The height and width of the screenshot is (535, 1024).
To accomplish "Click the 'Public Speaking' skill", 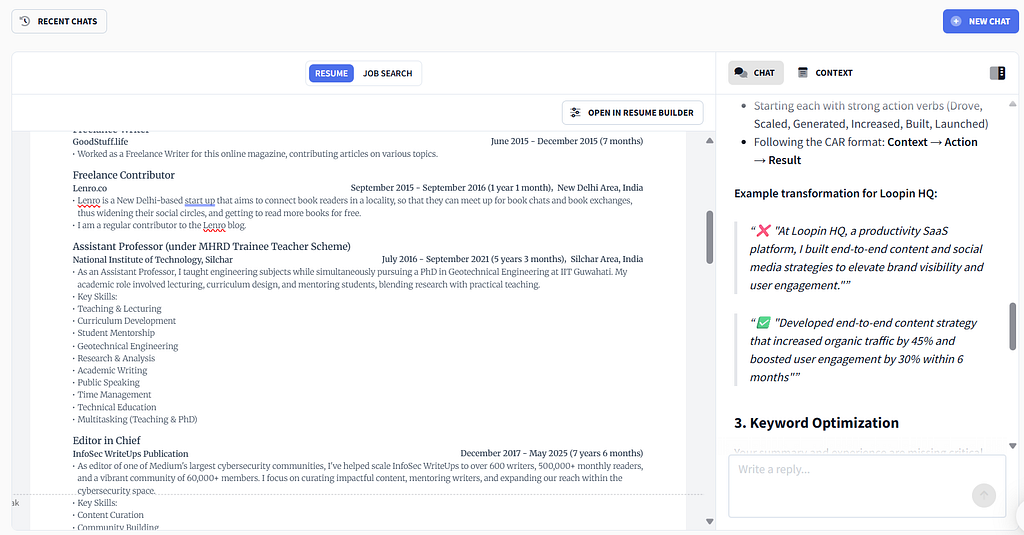I will click(x=108, y=382).
